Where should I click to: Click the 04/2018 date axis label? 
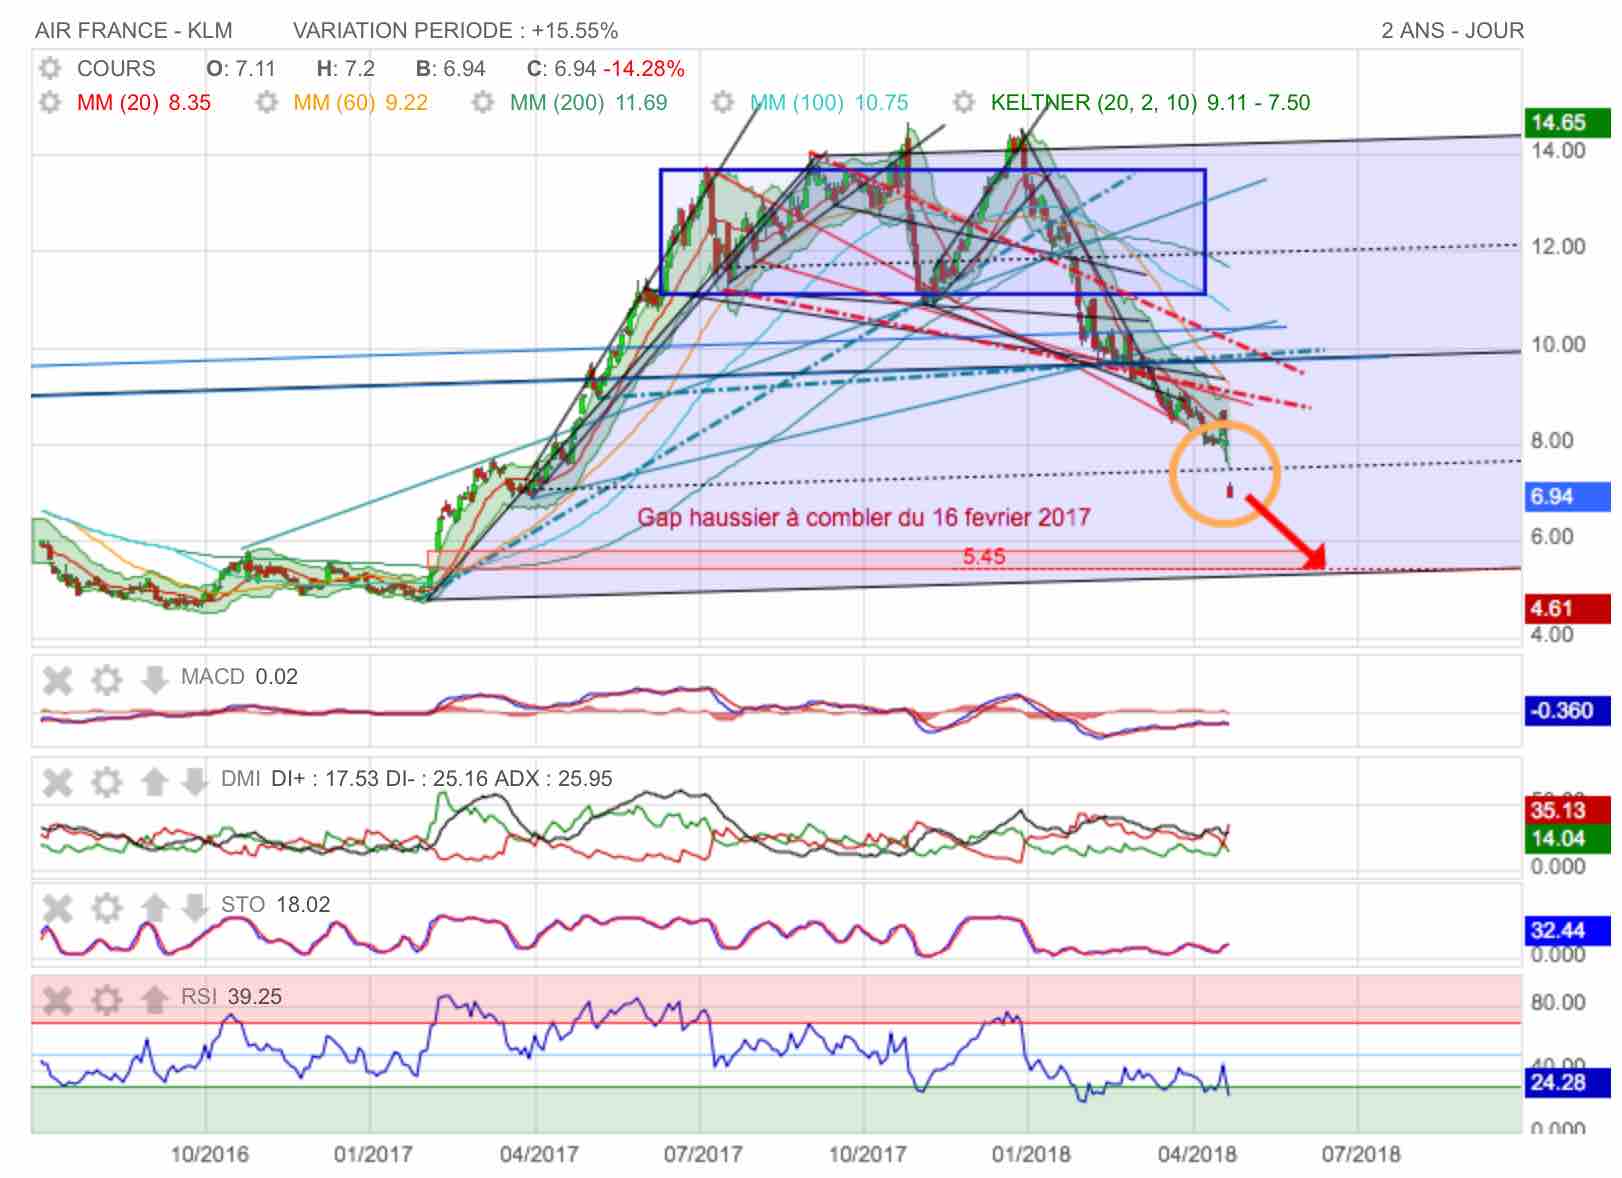click(x=1197, y=1154)
